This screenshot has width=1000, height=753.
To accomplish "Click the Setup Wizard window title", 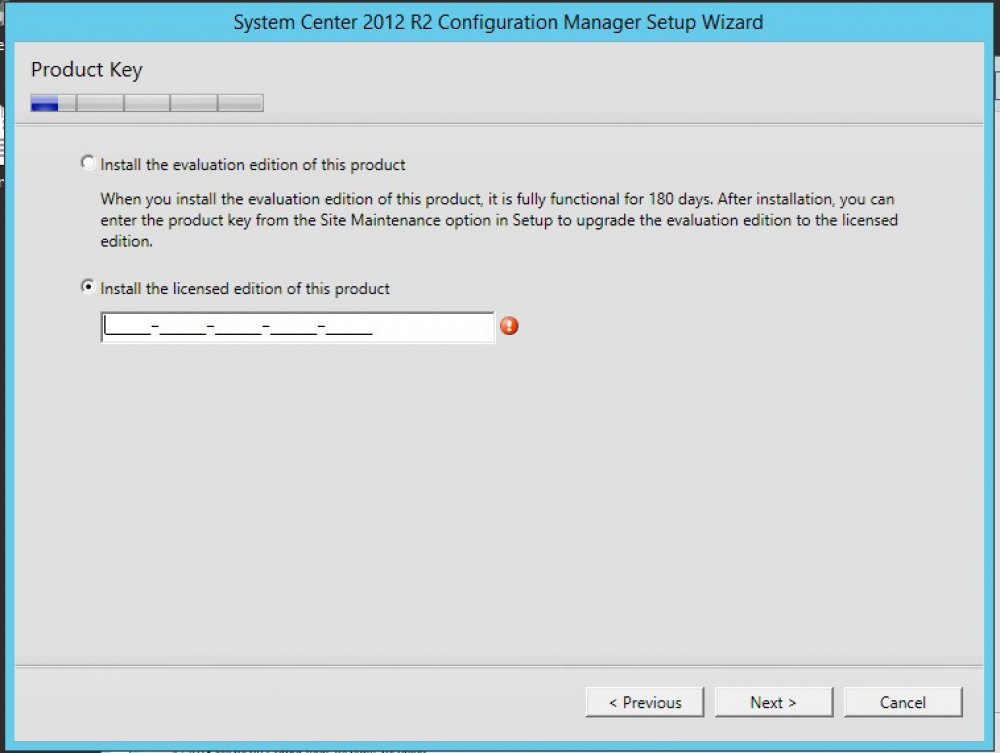I will (x=498, y=22).
